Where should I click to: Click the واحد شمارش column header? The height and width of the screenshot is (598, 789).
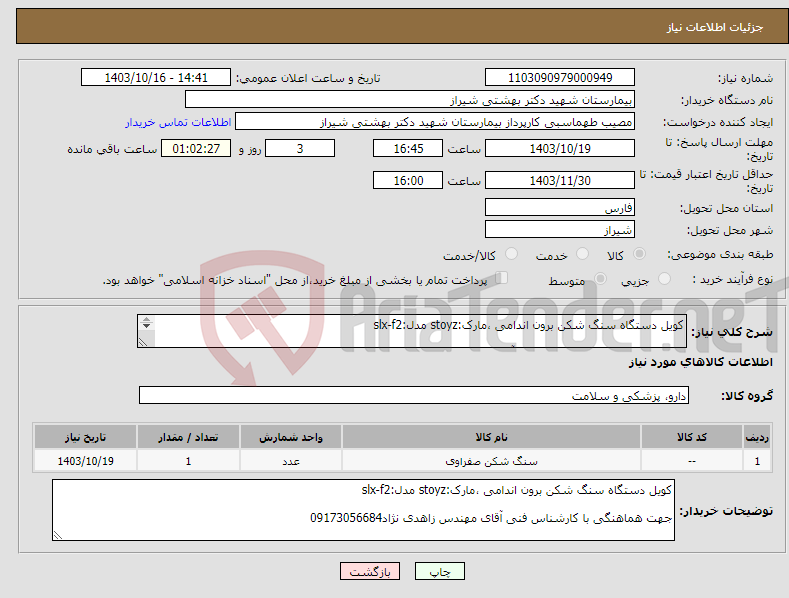coord(291,437)
